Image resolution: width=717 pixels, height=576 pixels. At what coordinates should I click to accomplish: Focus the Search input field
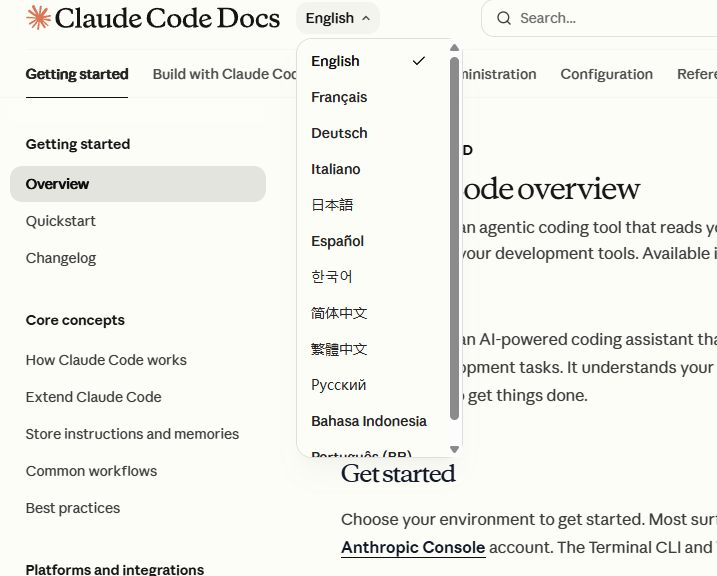click(599, 18)
